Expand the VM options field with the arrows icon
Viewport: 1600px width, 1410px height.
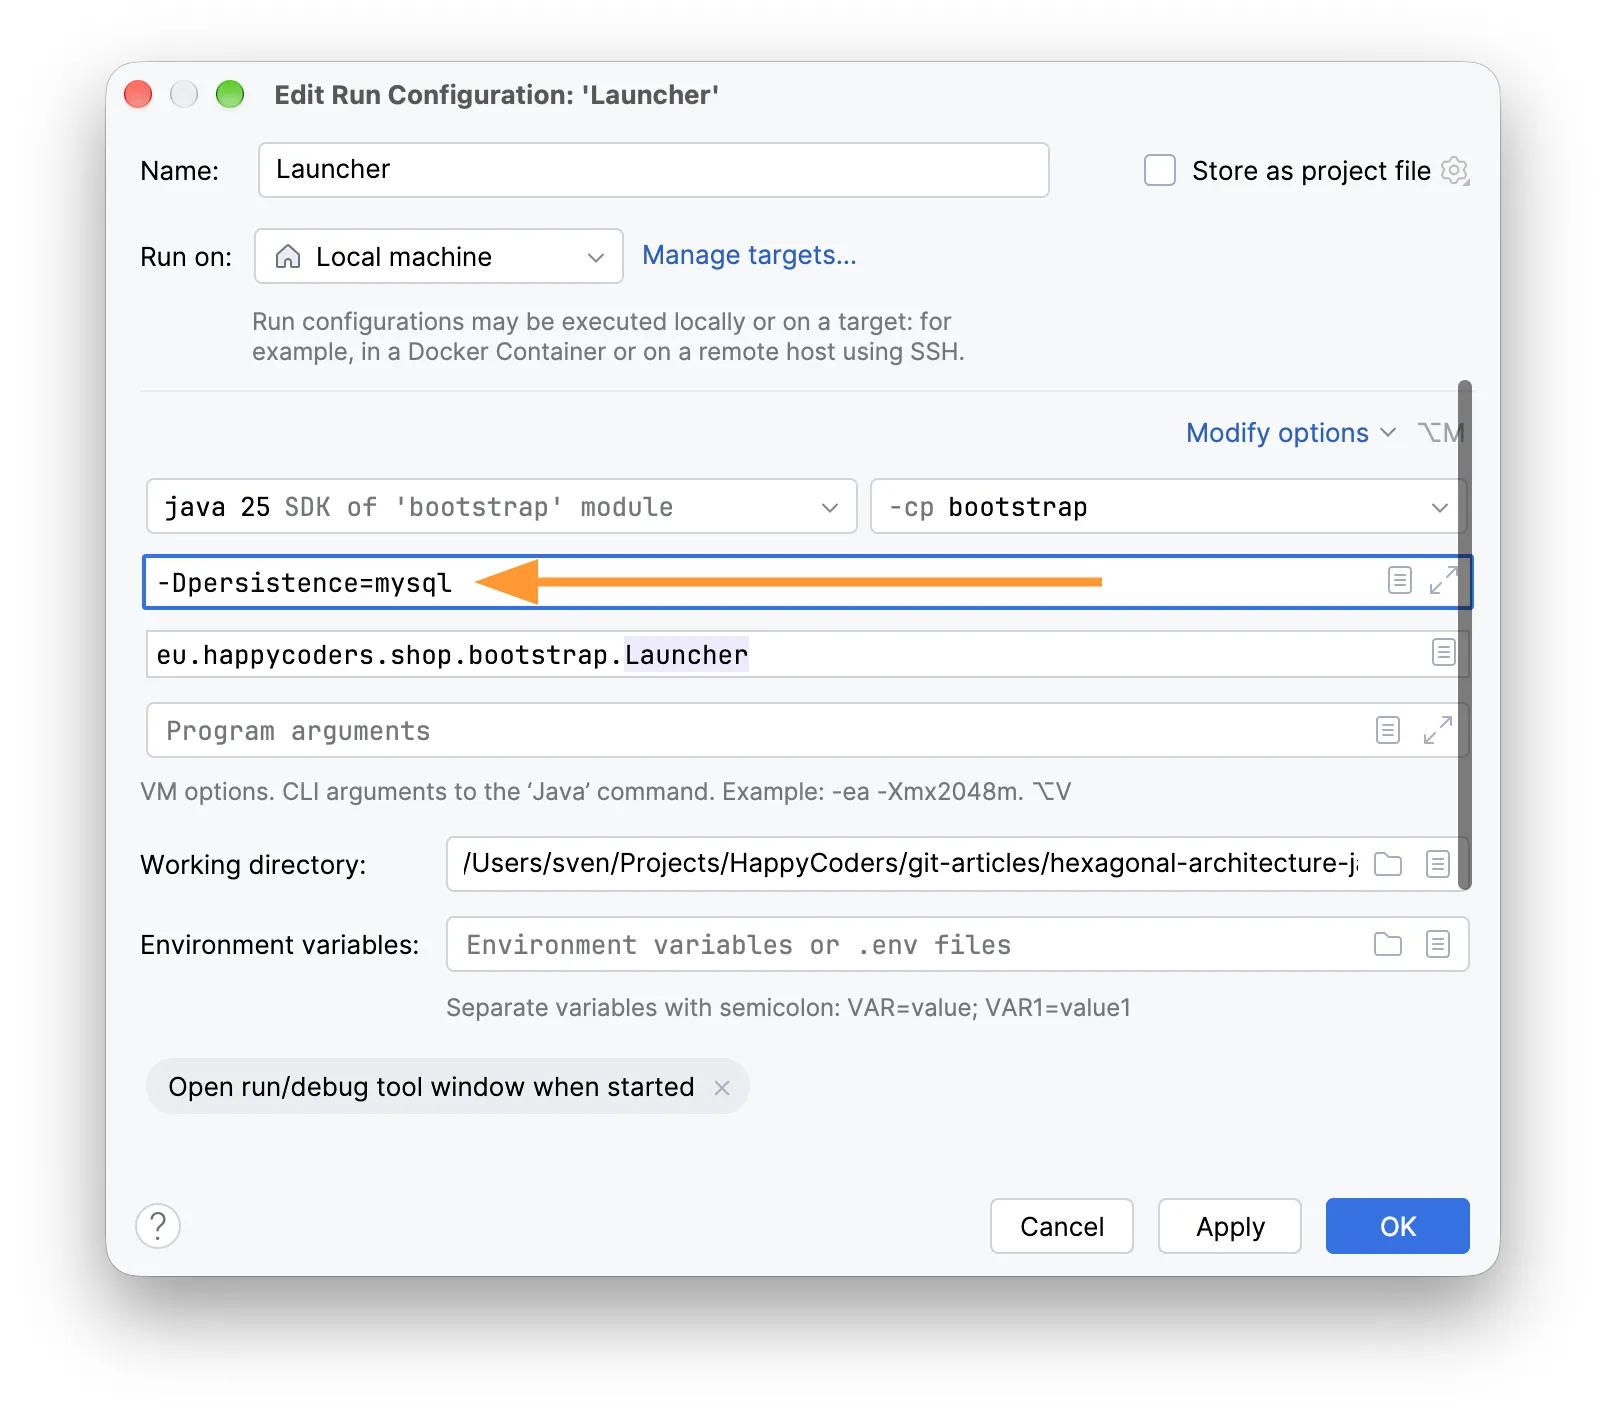(x=1443, y=580)
